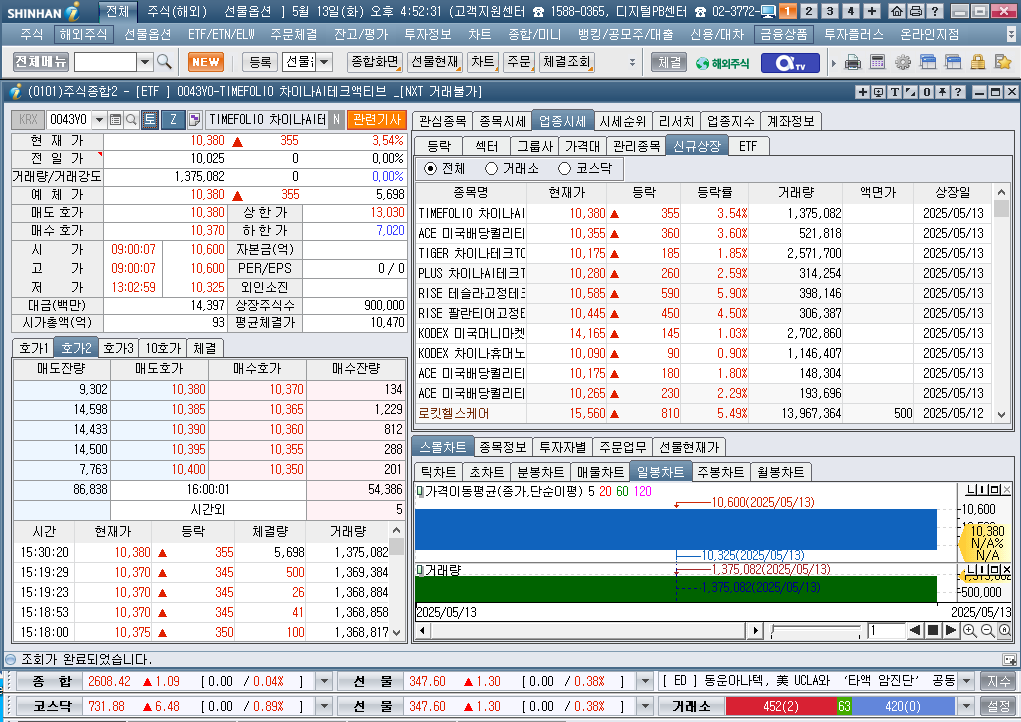
Task: Toggle the moving average indicator checkbox
Action: click(x=420, y=491)
